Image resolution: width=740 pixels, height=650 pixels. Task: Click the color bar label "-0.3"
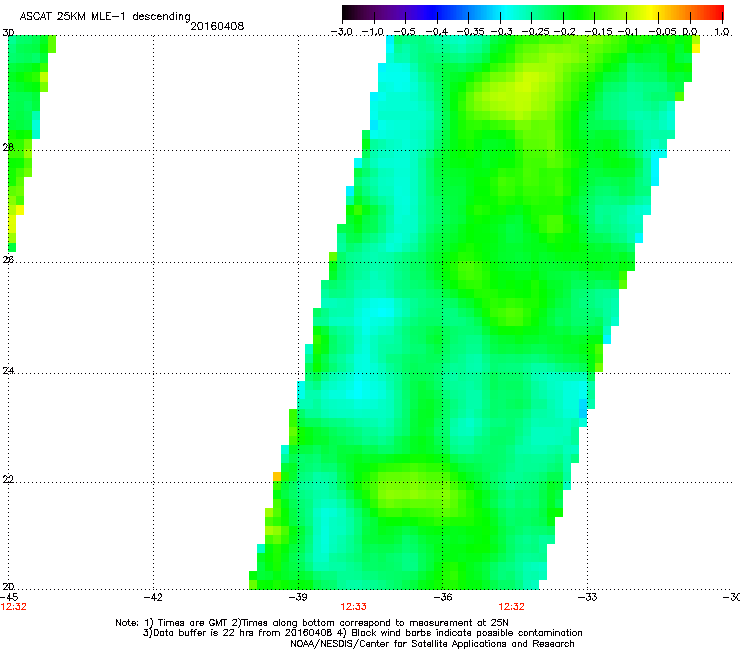pyautogui.click(x=501, y=32)
